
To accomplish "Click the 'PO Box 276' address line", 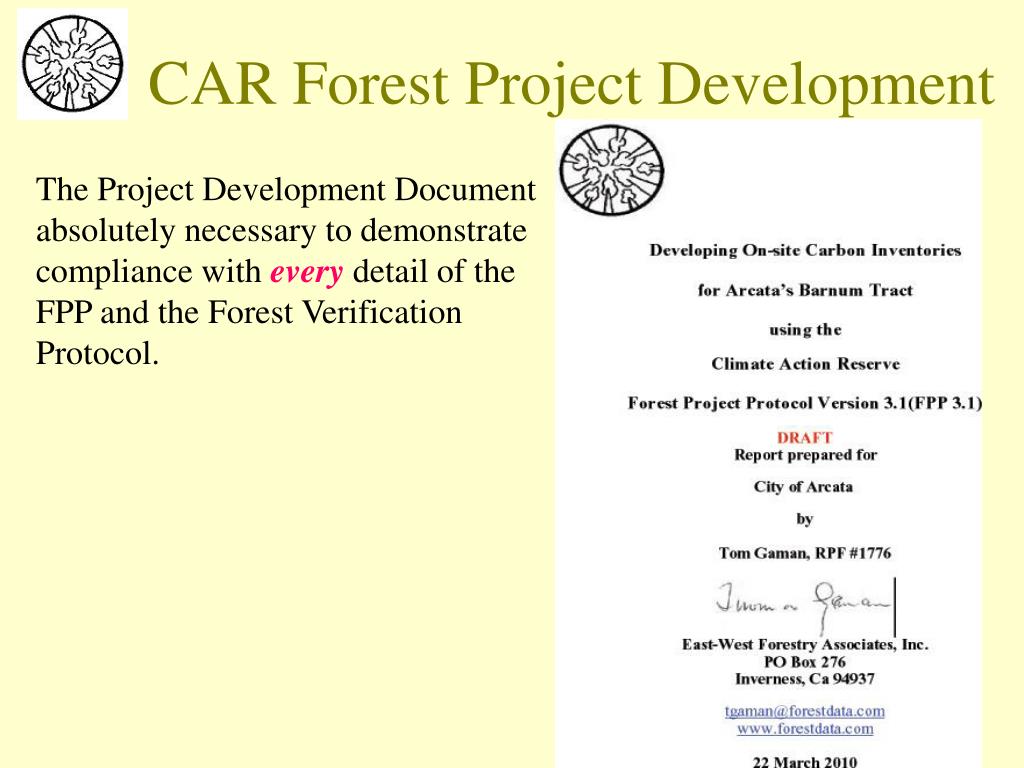I will pyautogui.click(x=805, y=662).
